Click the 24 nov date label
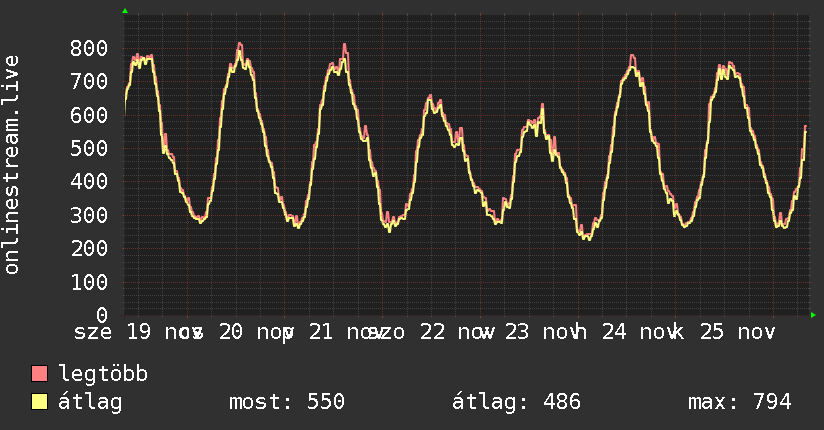The width and height of the screenshot is (824, 430). point(636,331)
